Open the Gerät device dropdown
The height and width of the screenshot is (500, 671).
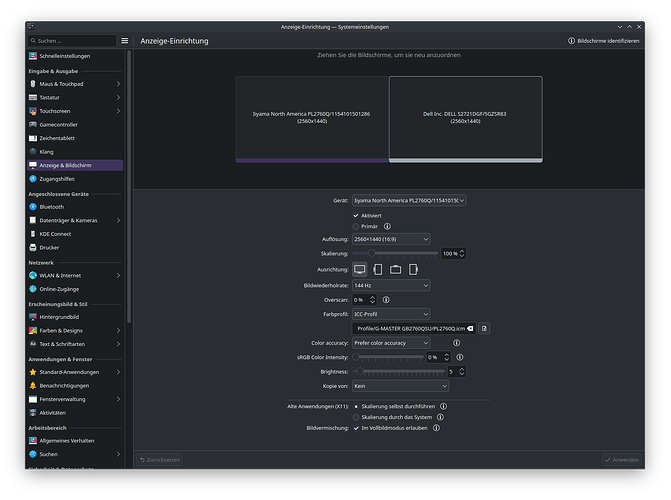[x=409, y=200]
